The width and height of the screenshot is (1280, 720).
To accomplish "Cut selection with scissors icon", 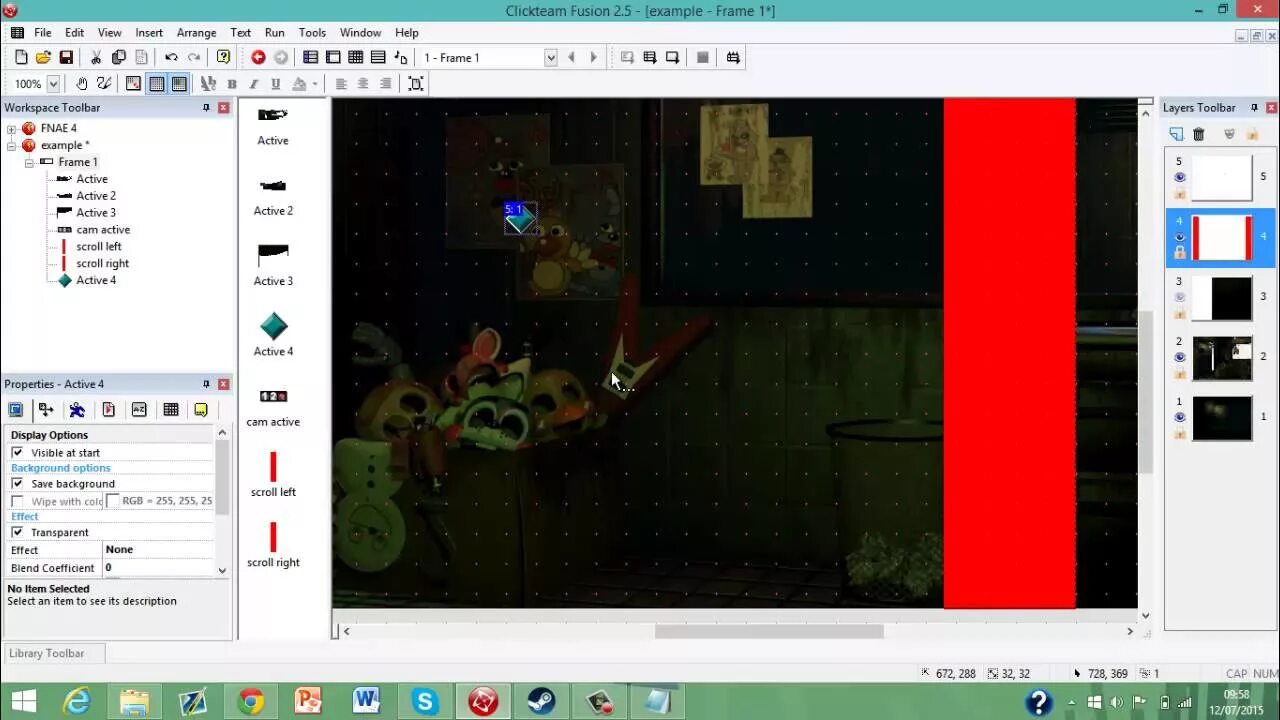I will click(96, 58).
